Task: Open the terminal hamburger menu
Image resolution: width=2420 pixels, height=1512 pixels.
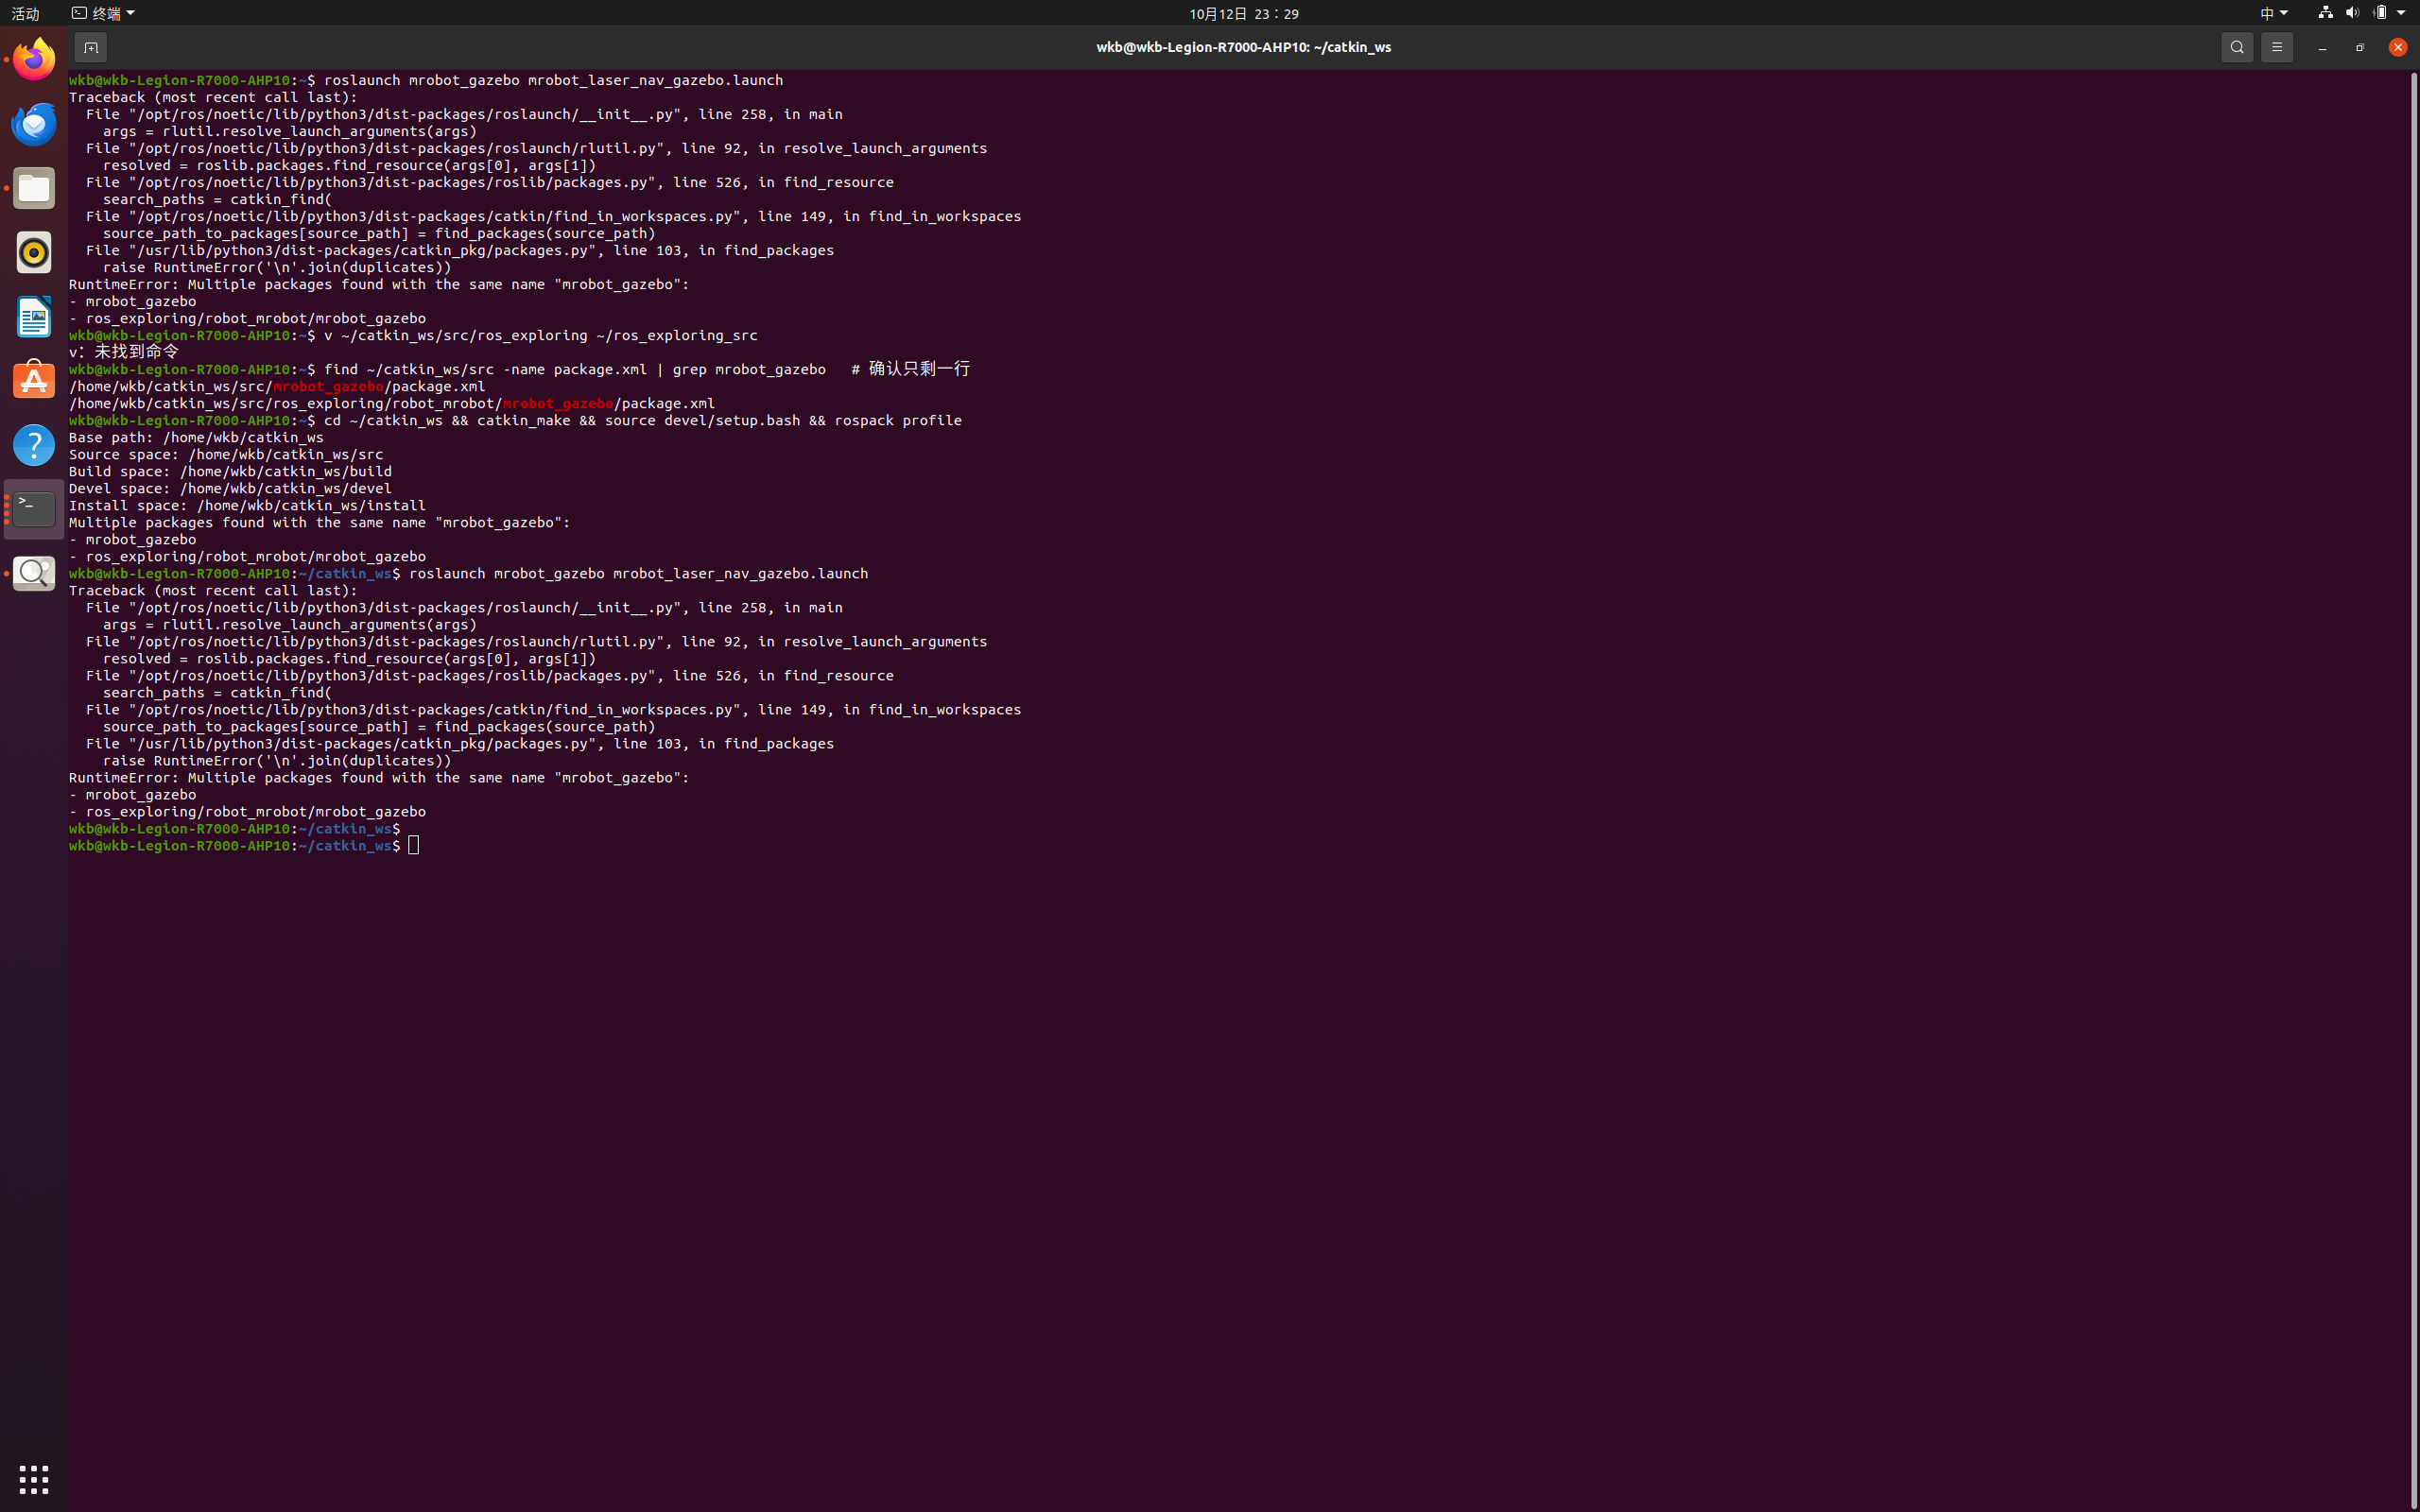Action: click(x=2277, y=47)
